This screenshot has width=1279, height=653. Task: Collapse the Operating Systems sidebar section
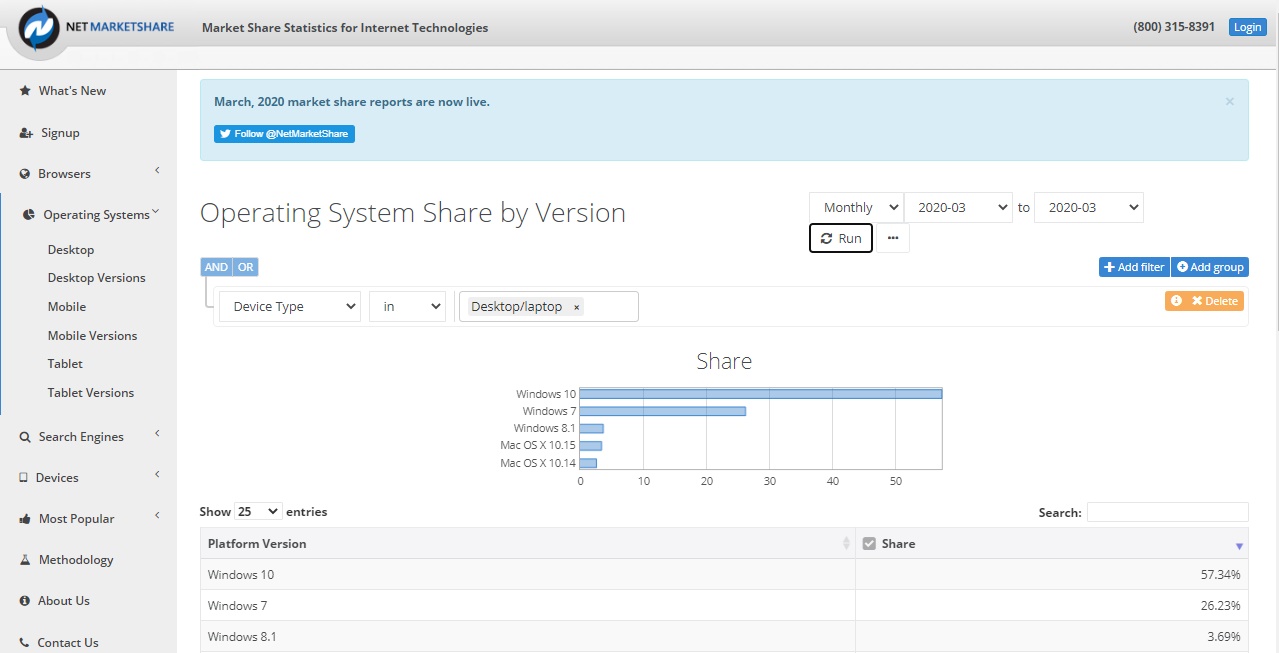[156, 212]
